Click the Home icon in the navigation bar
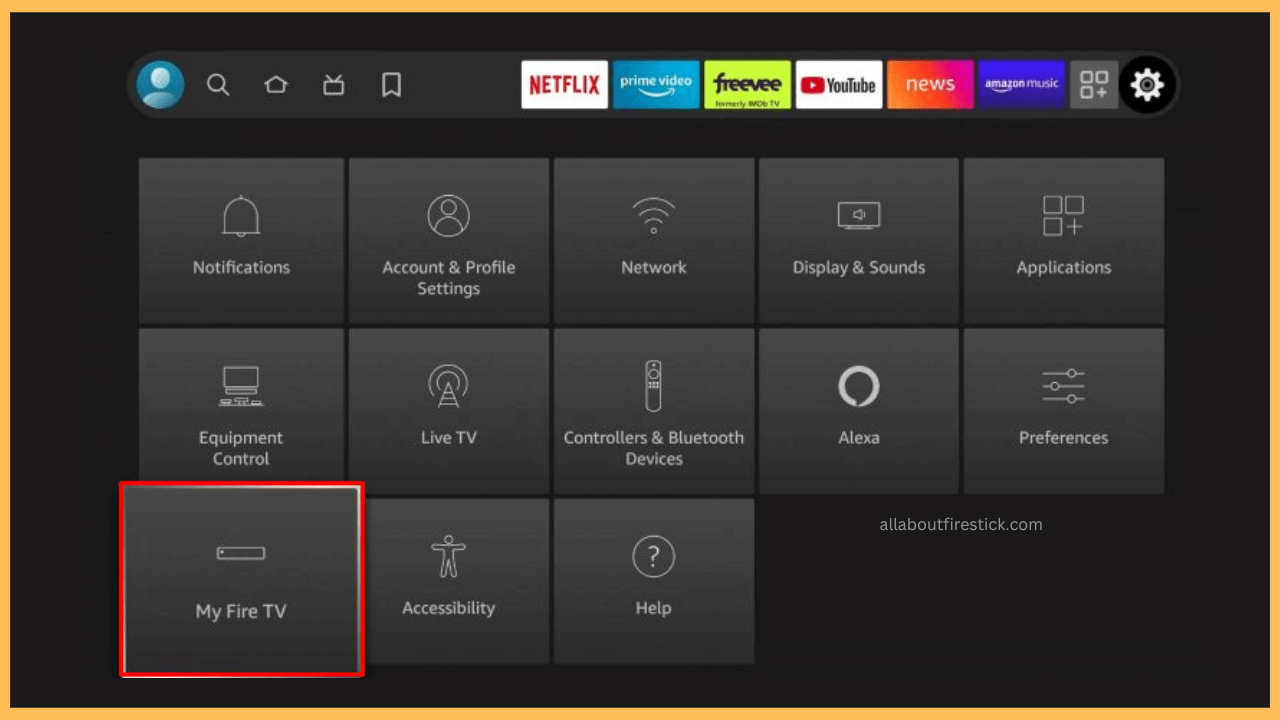Image resolution: width=1280 pixels, height=720 pixels. pos(276,85)
